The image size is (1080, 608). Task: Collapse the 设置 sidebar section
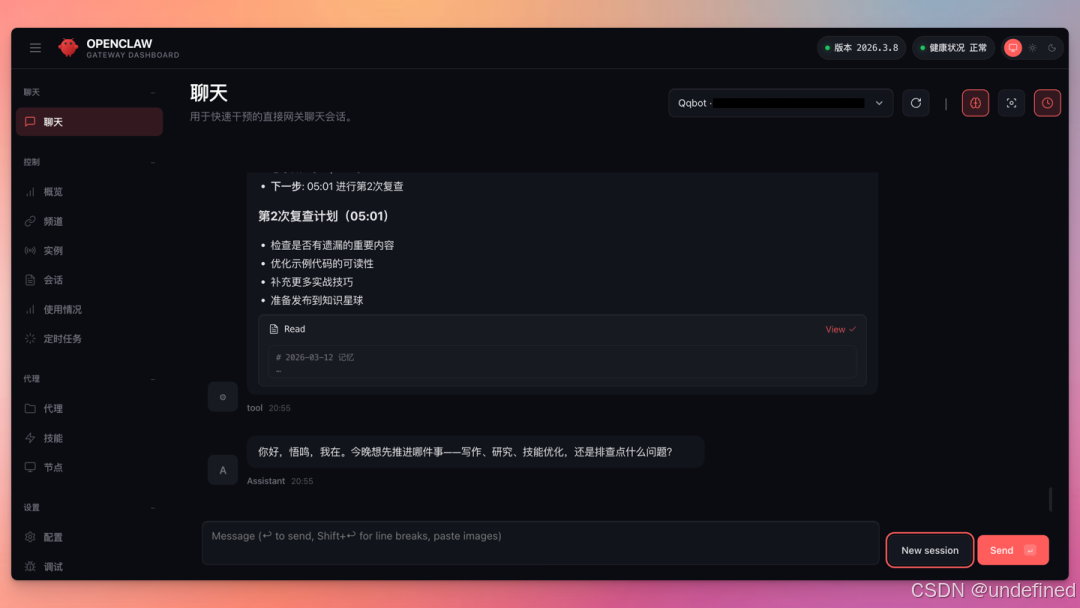(153, 508)
